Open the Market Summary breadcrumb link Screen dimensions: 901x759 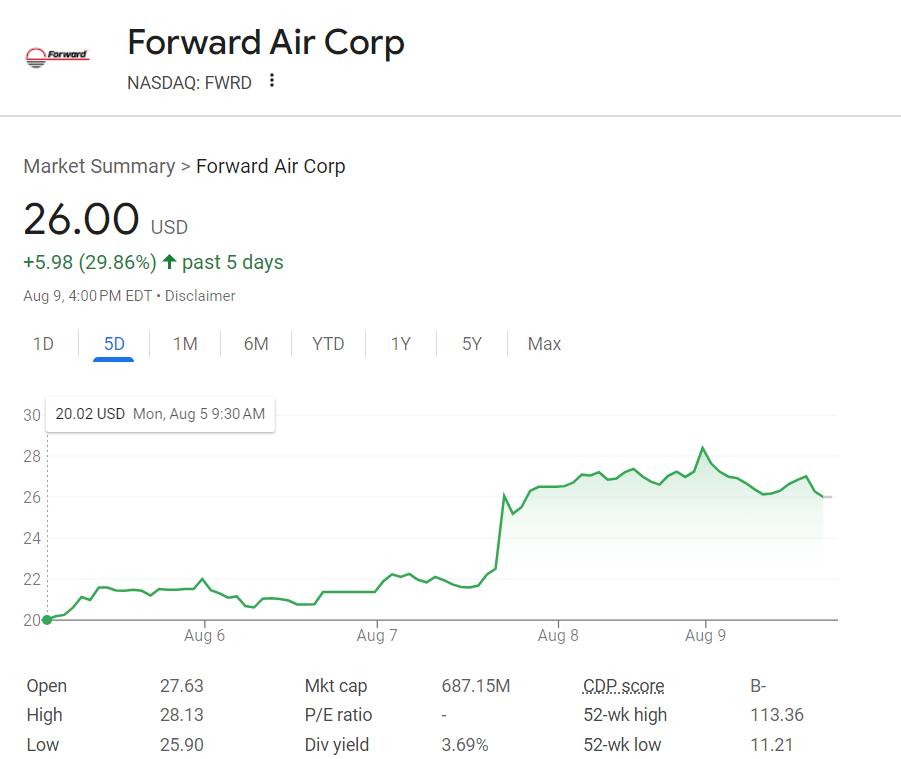(x=99, y=166)
